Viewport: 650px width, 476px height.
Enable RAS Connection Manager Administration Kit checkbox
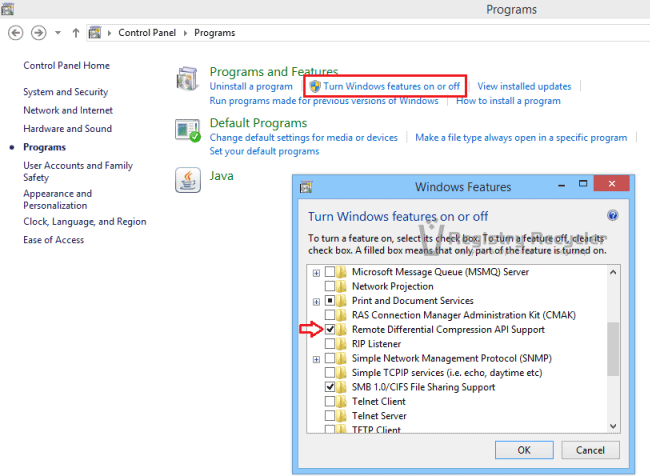330,315
